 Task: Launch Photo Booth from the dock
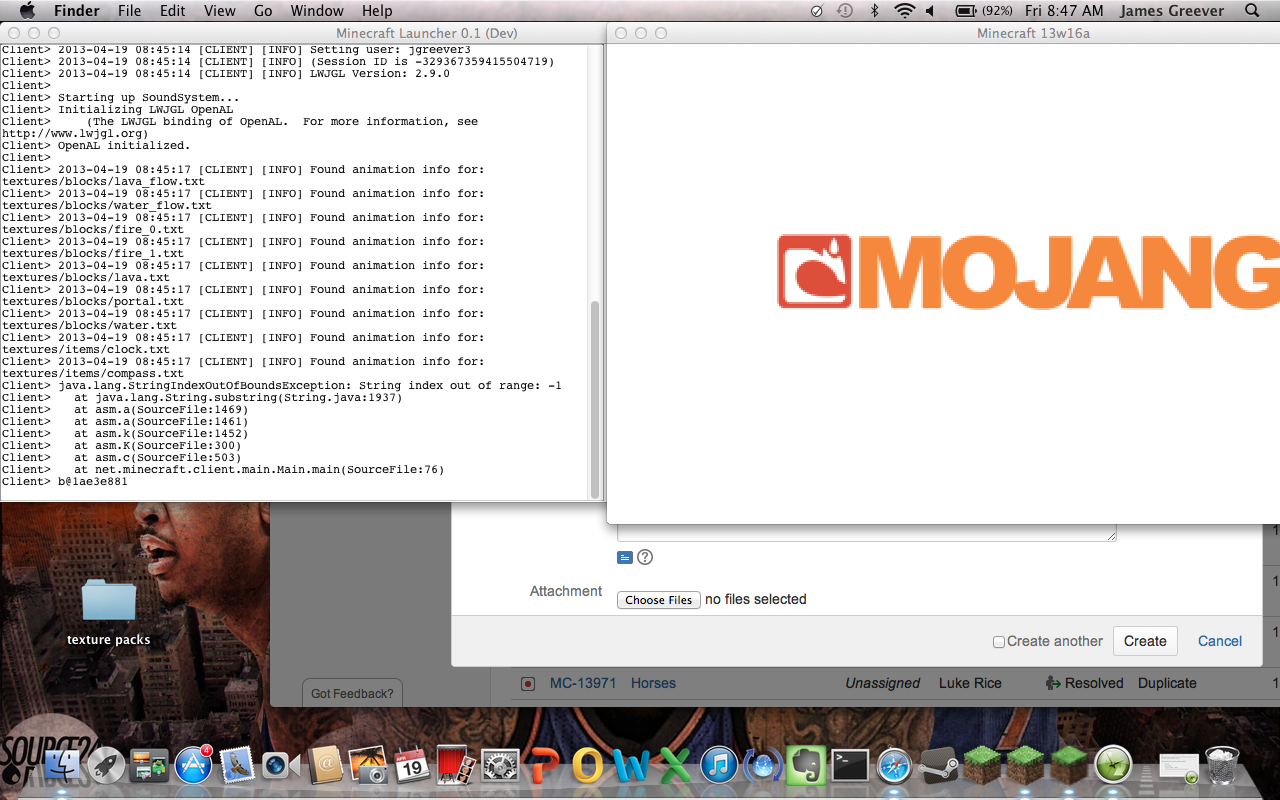coord(456,765)
